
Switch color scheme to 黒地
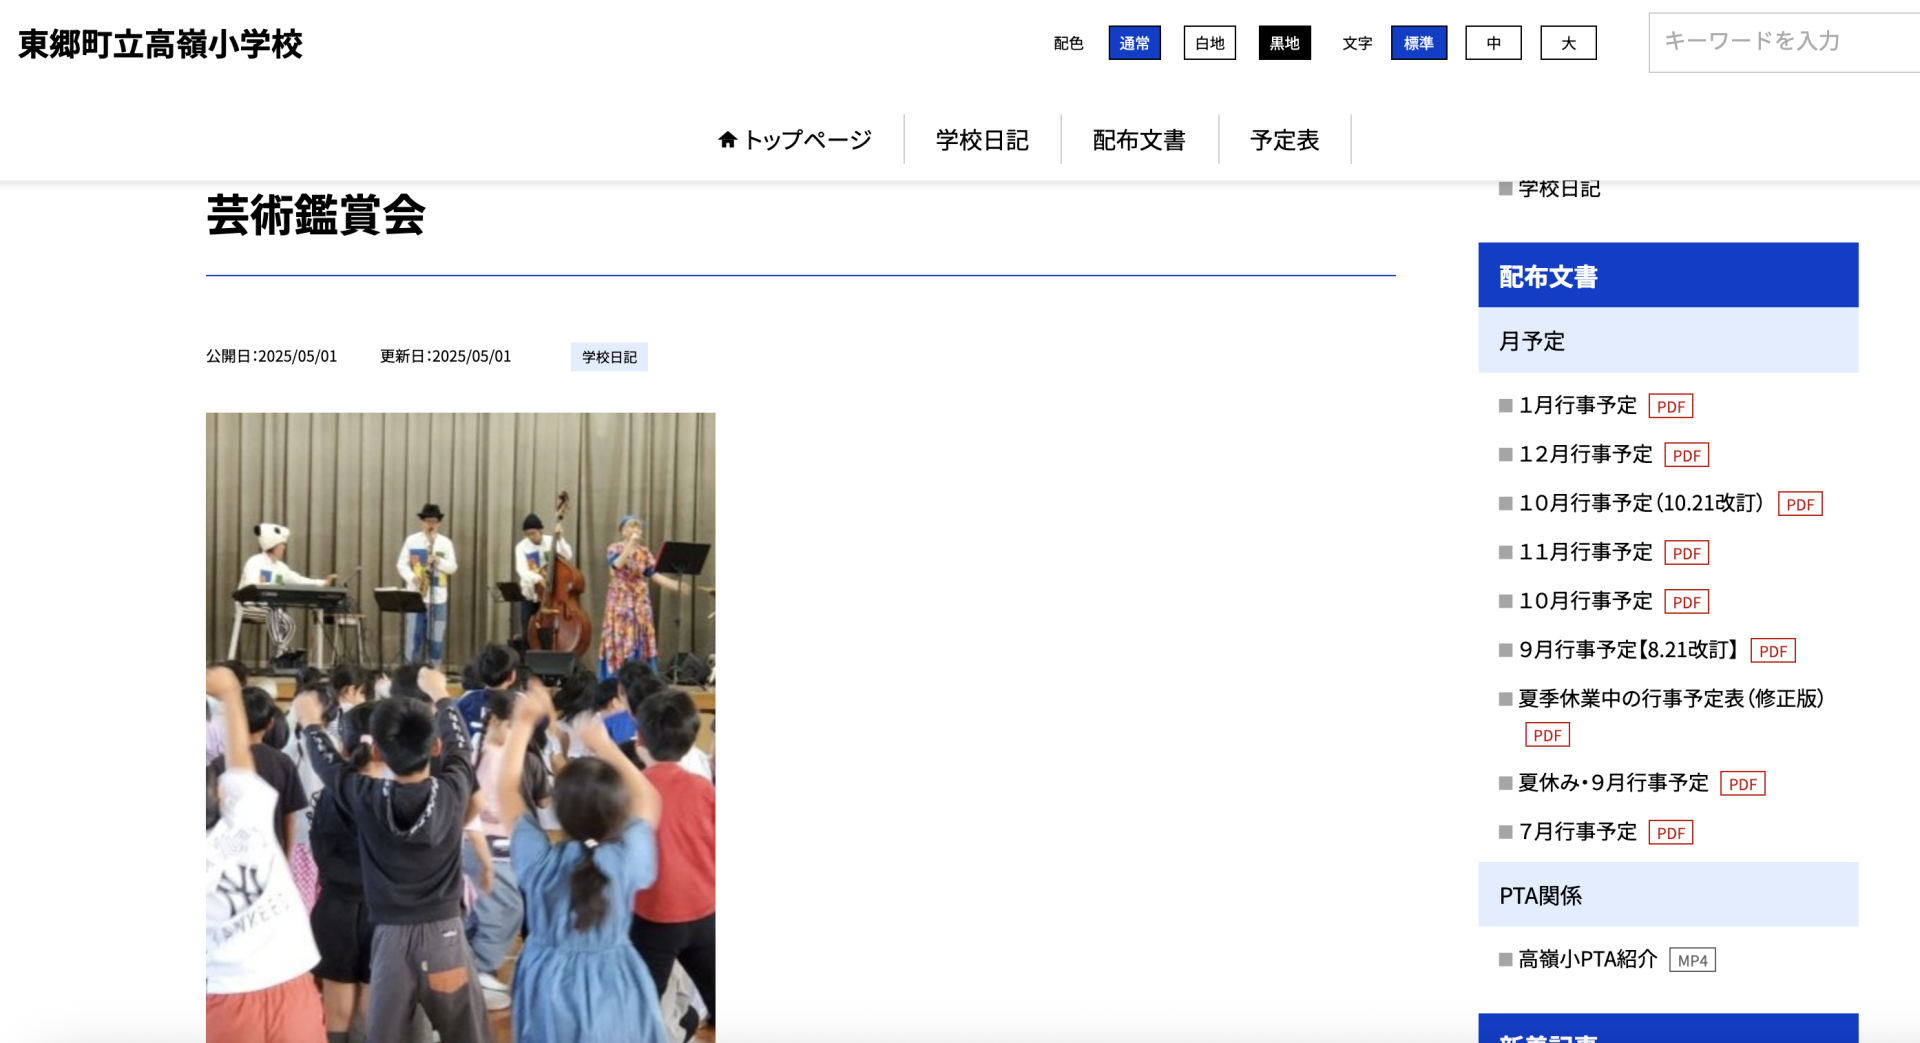click(1284, 43)
